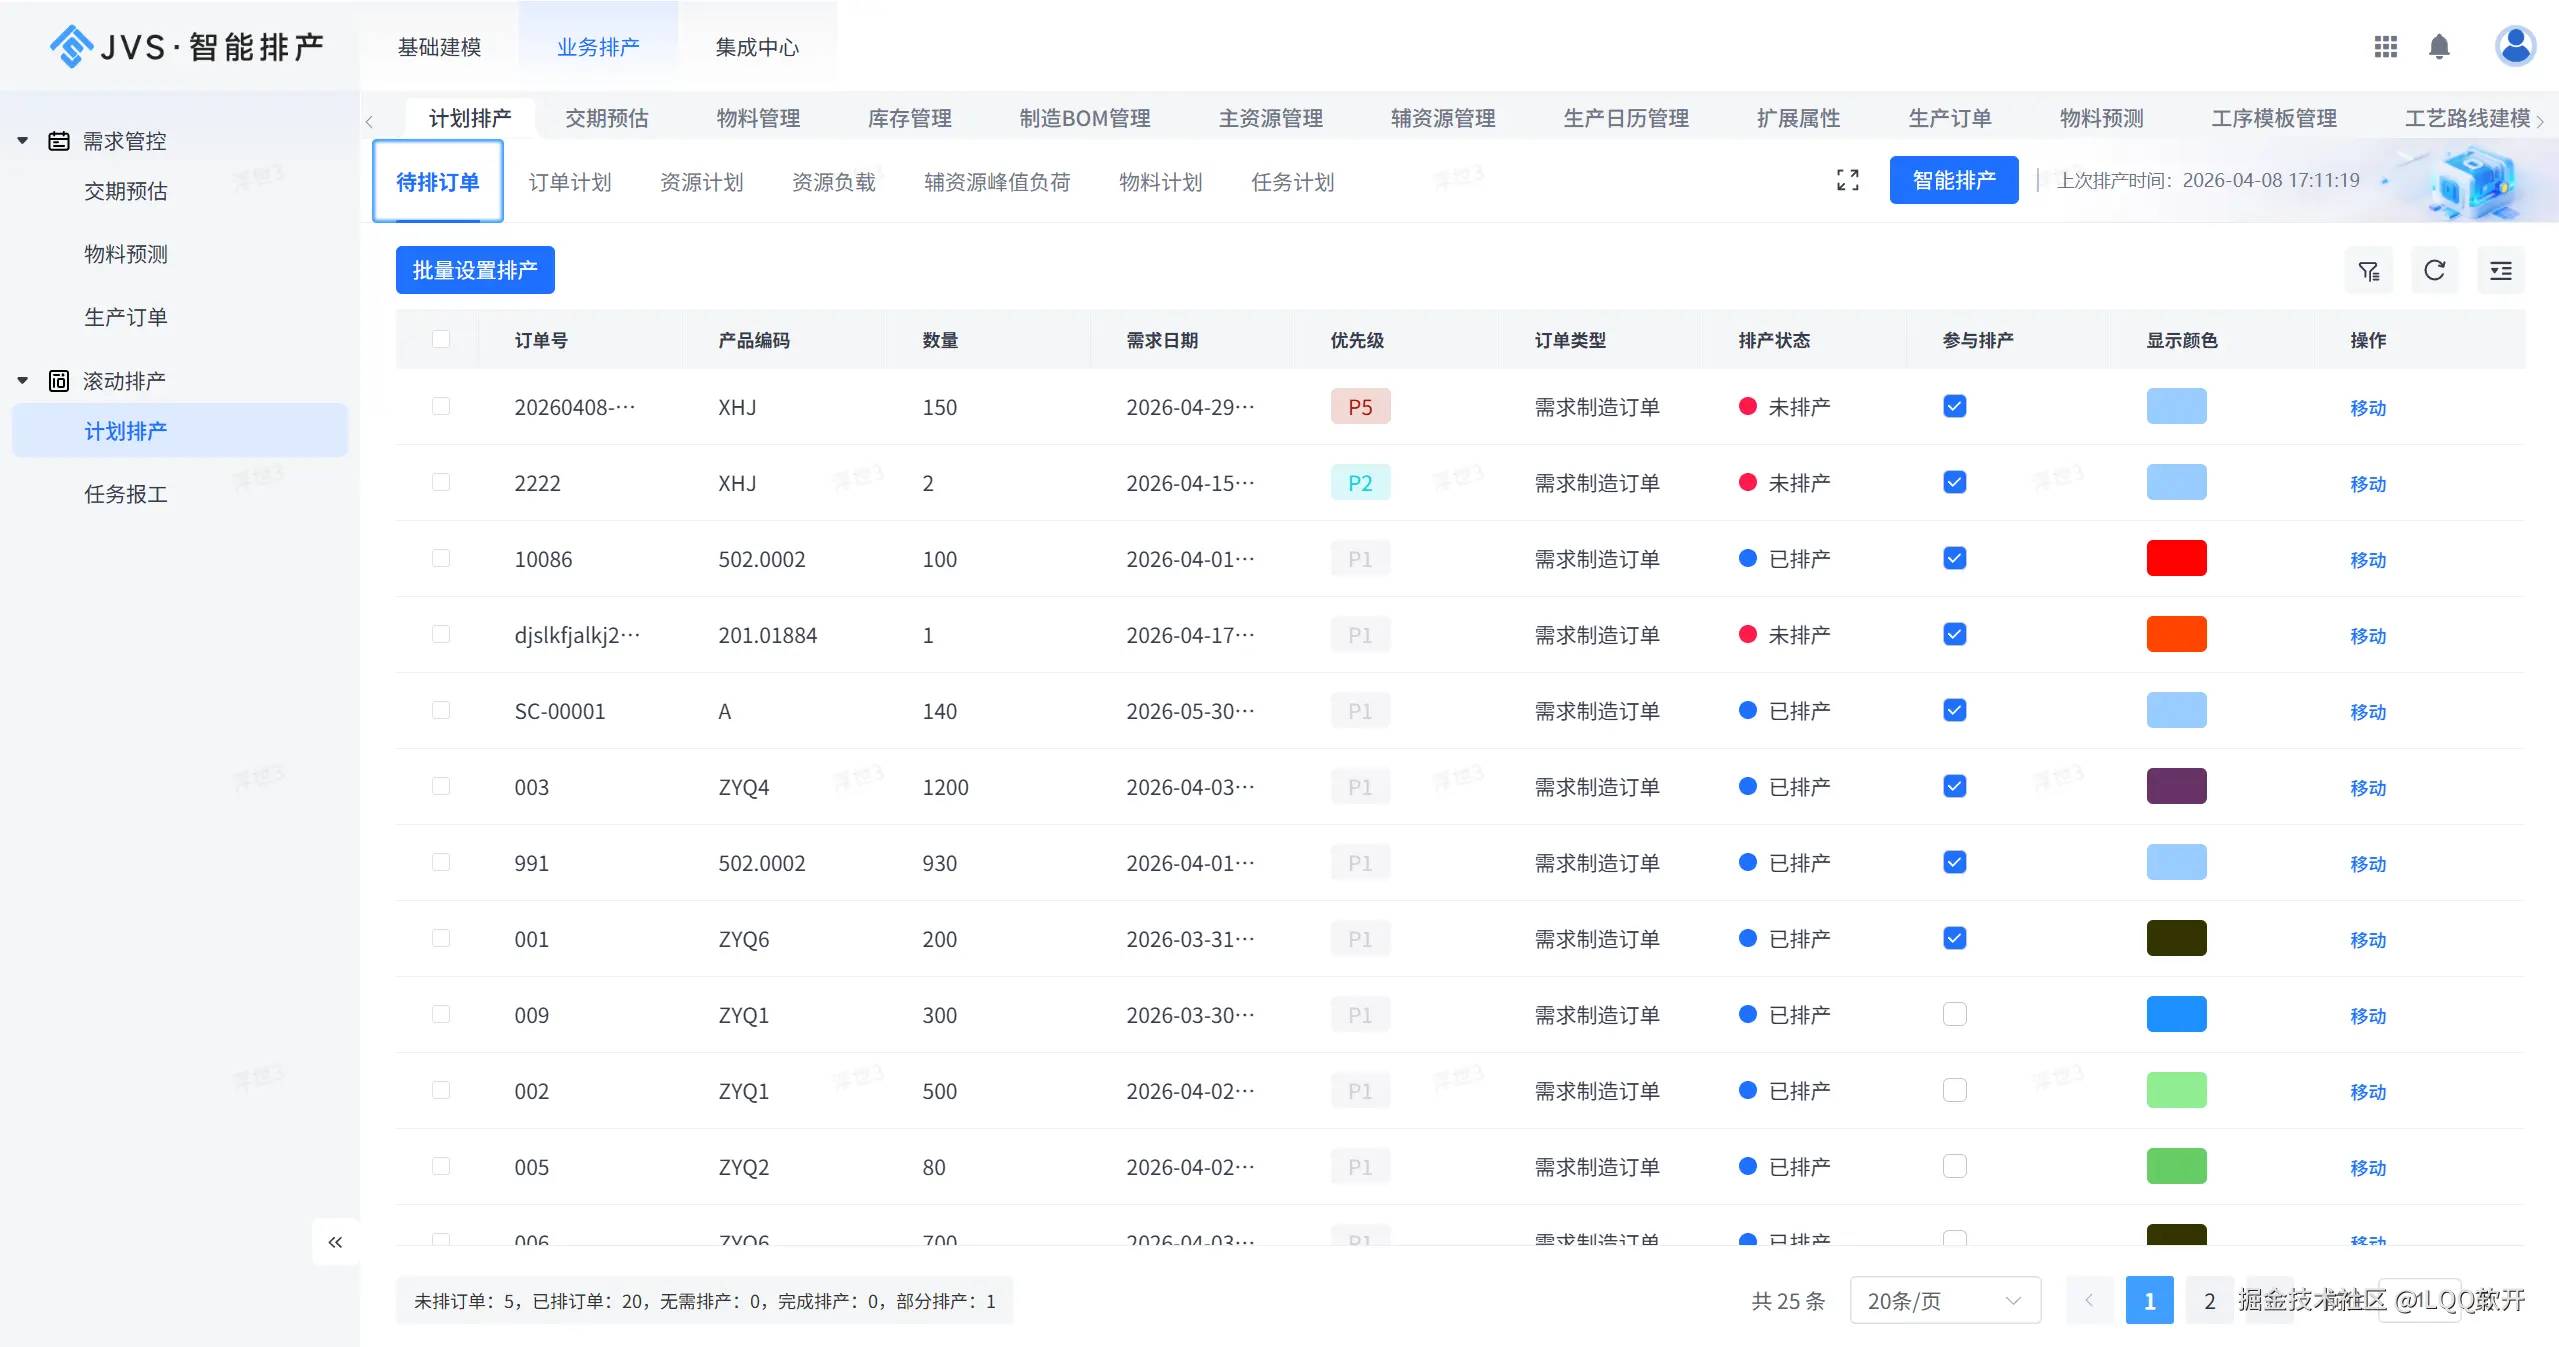Viewport: 2559px width, 1347px height.
Task: Open the column settings icon
Action: (2500, 271)
